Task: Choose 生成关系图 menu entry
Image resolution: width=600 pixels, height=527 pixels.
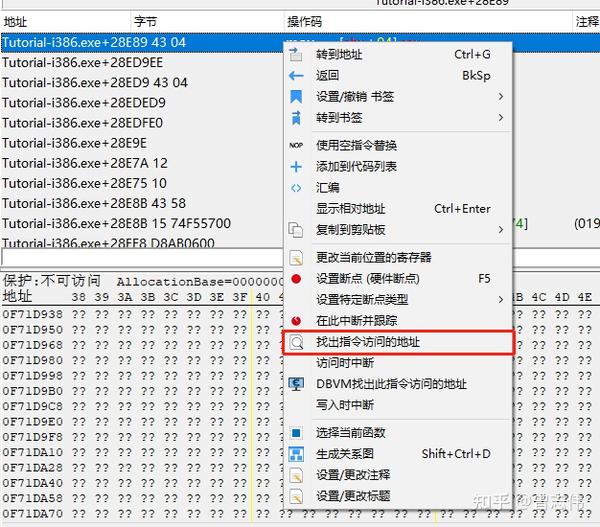Action: click(398, 454)
